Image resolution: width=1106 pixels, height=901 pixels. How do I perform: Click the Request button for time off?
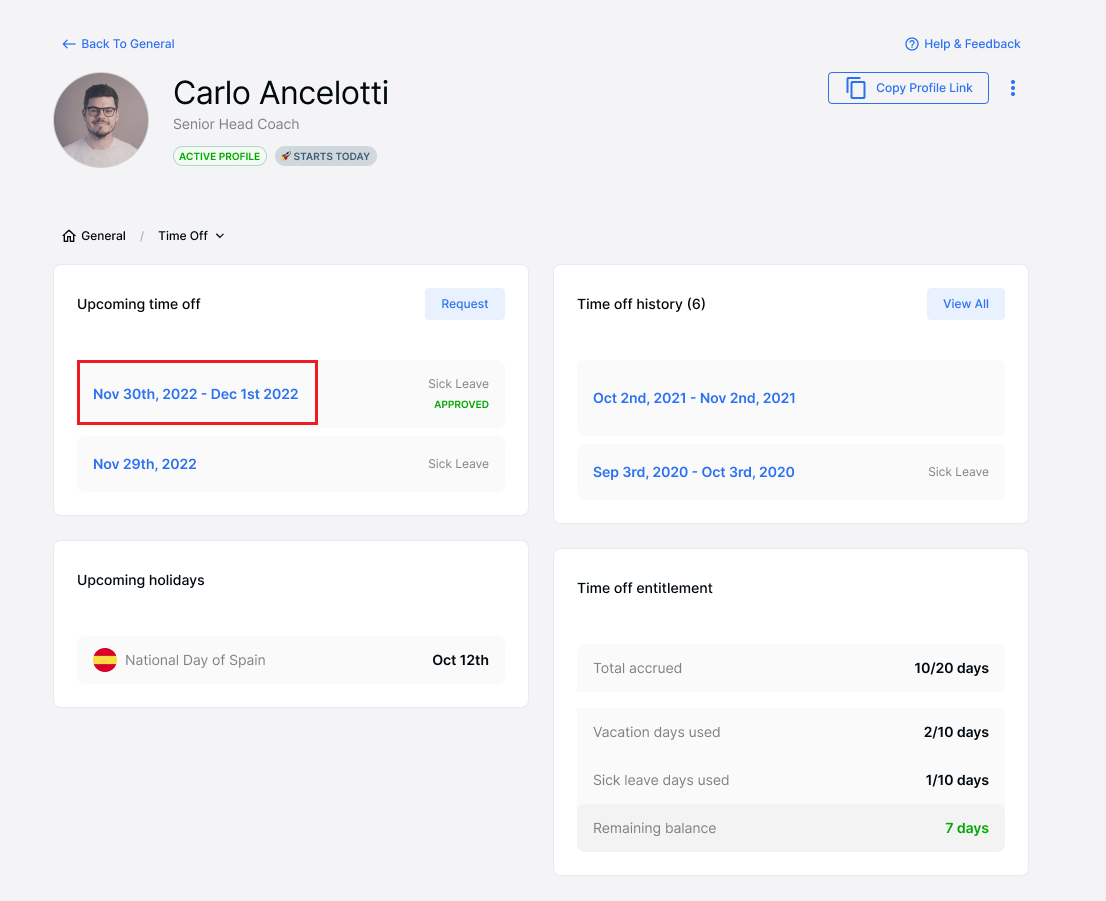coord(464,304)
